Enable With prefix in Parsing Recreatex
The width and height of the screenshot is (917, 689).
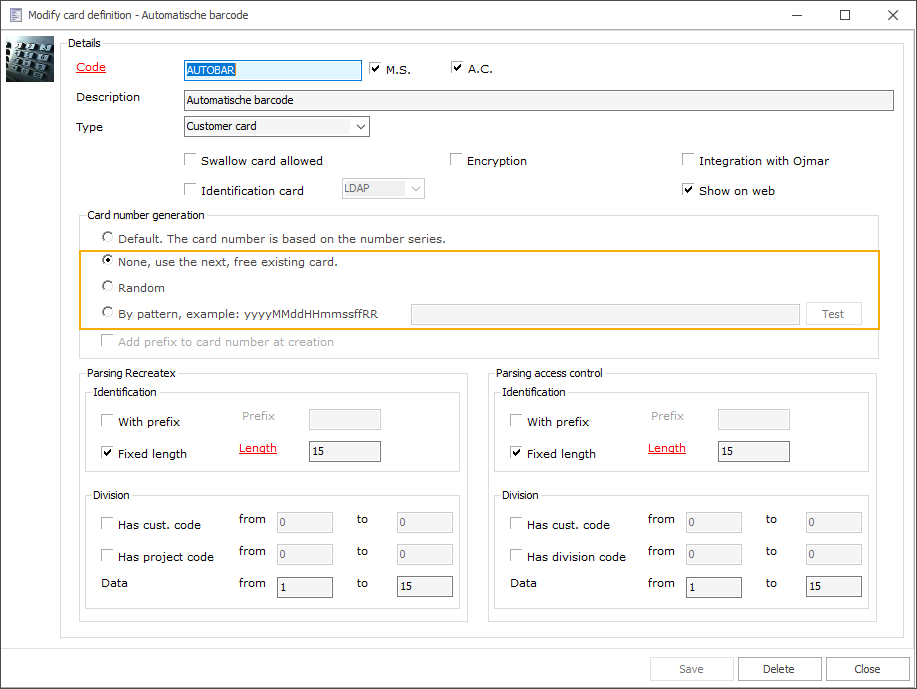point(108,421)
